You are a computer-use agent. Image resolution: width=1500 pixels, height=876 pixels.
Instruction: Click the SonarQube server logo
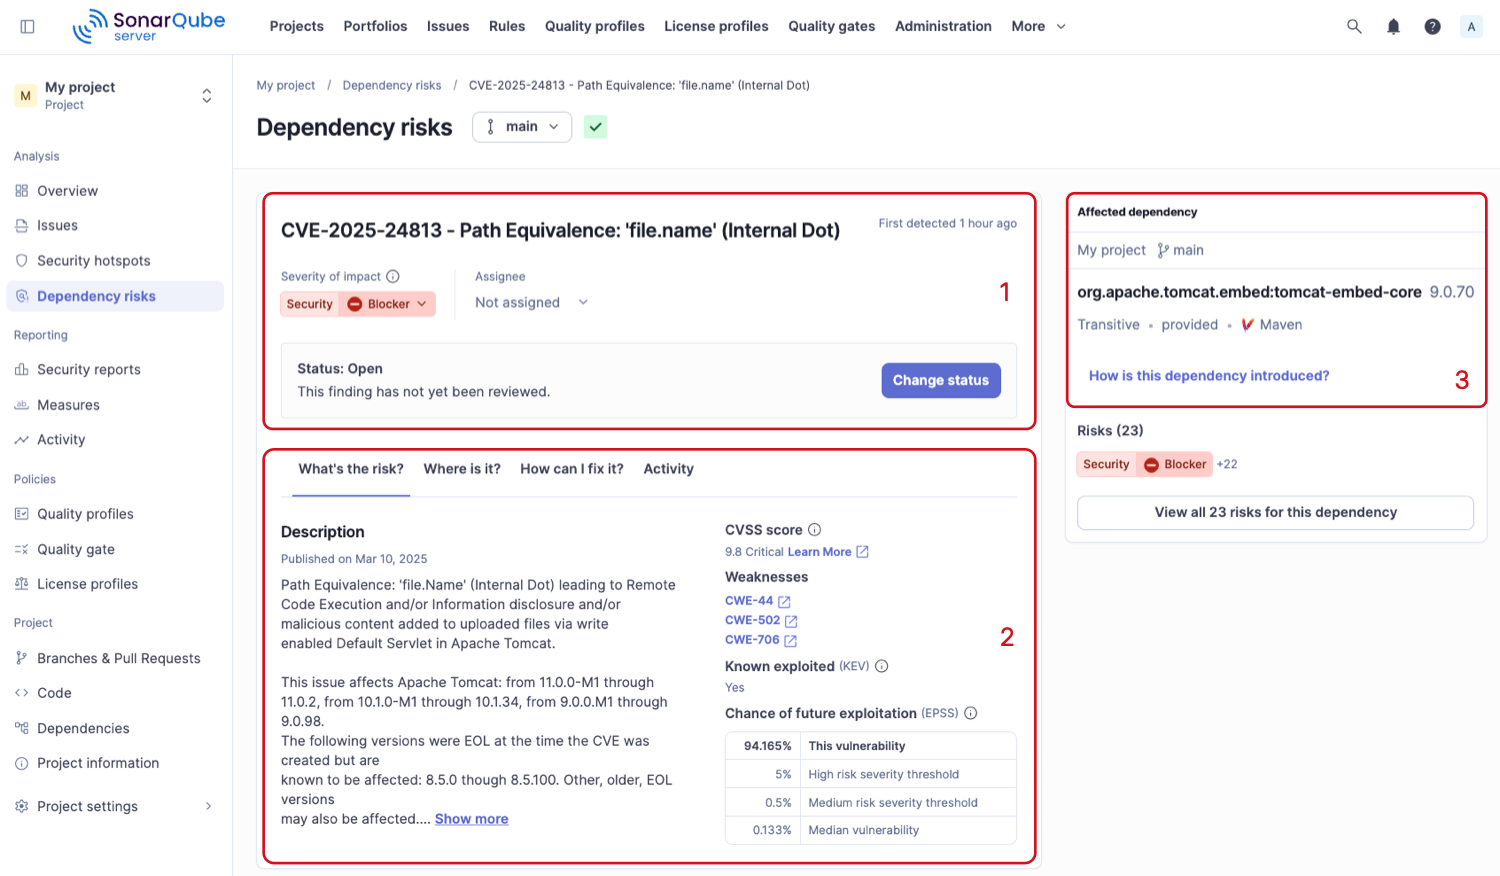tap(146, 25)
